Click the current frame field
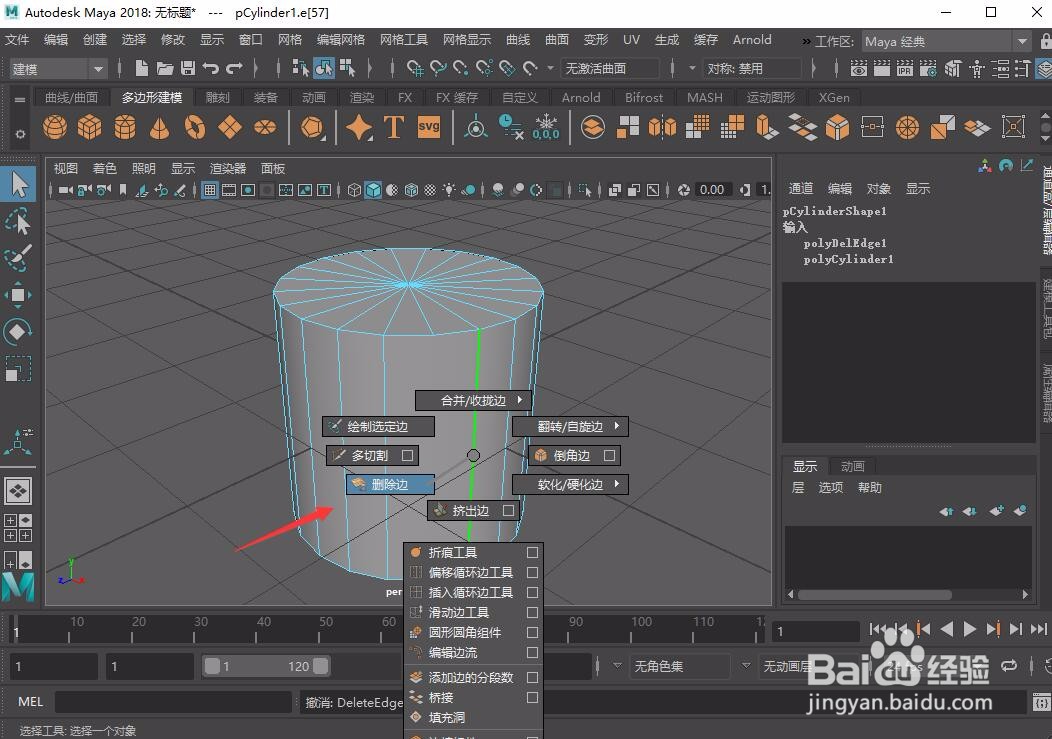The height and width of the screenshot is (739, 1052). click(816, 631)
